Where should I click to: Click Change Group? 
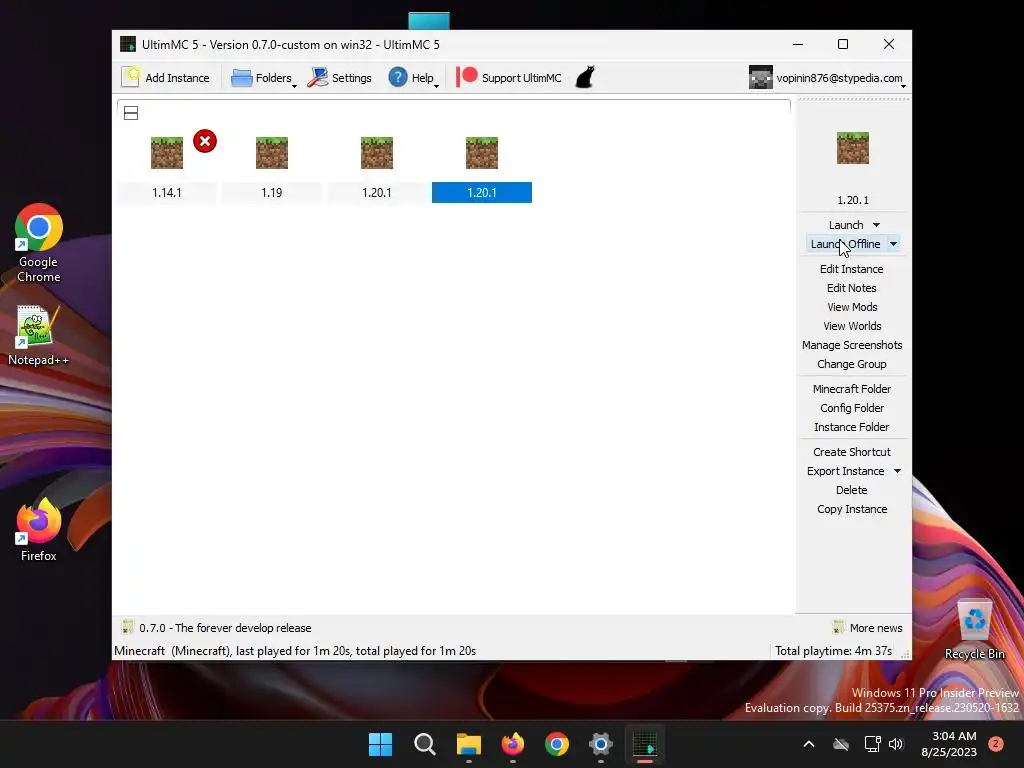coord(852,364)
